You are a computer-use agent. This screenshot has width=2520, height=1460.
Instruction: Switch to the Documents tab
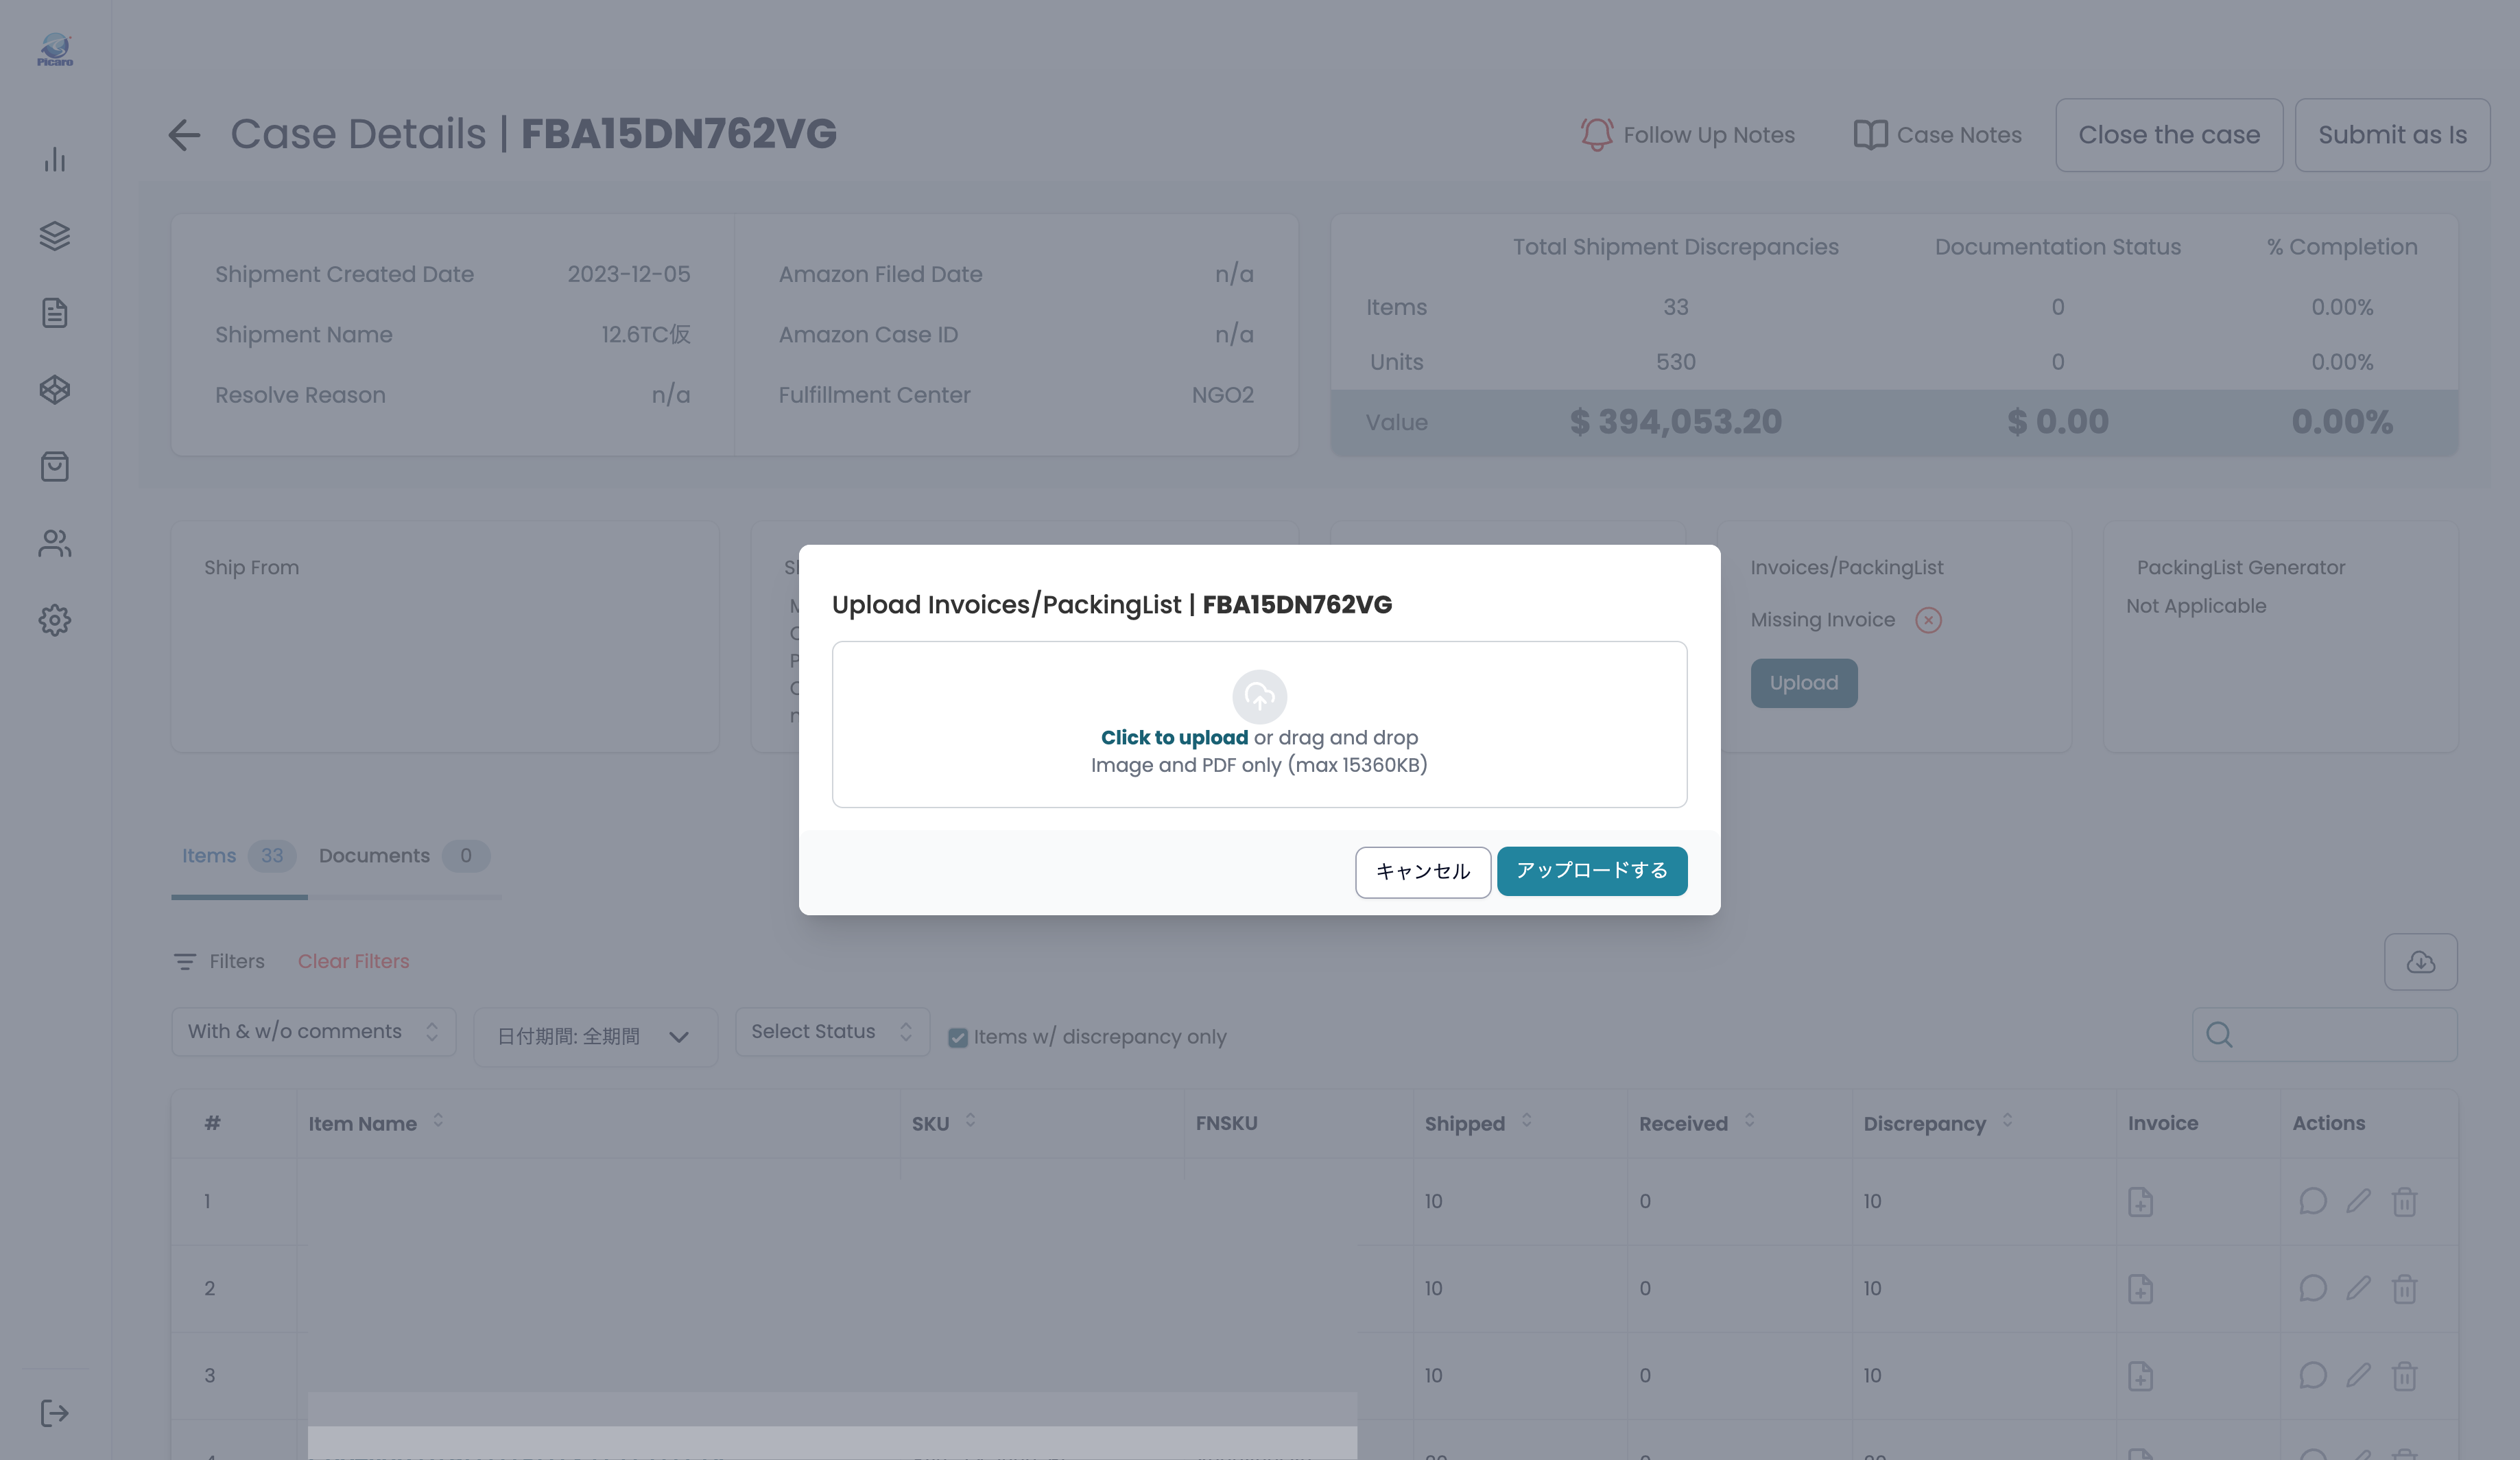click(404, 856)
